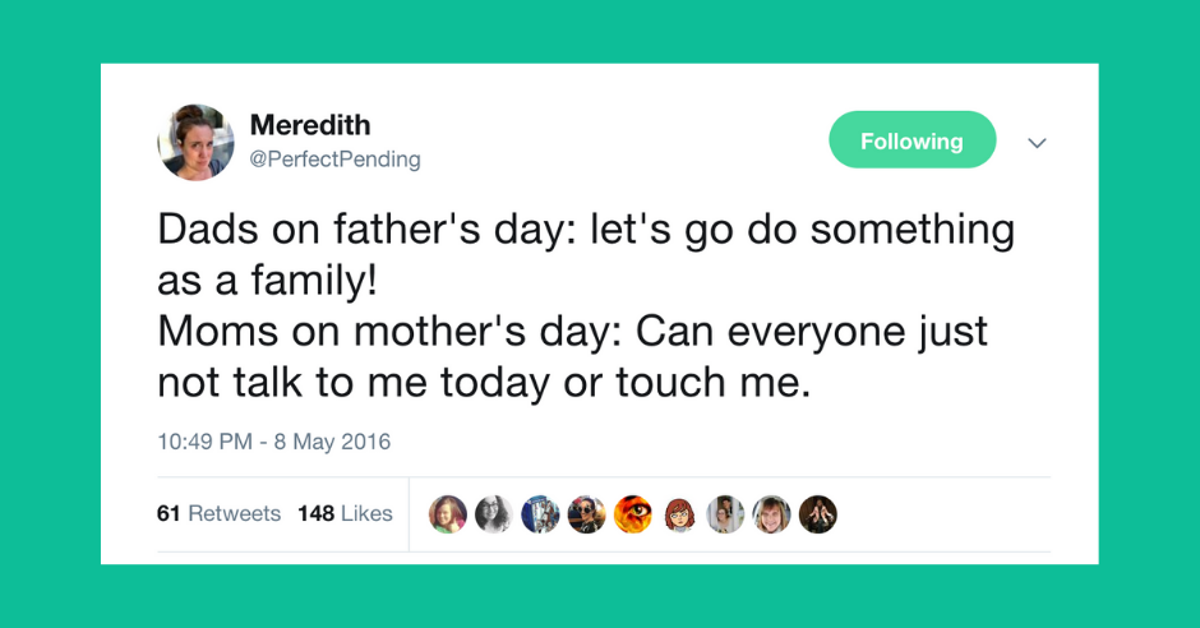This screenshot has width=1200, height=628.
Task: Open the black-and-white liker avatar
Action: click(x=494, y=514)
